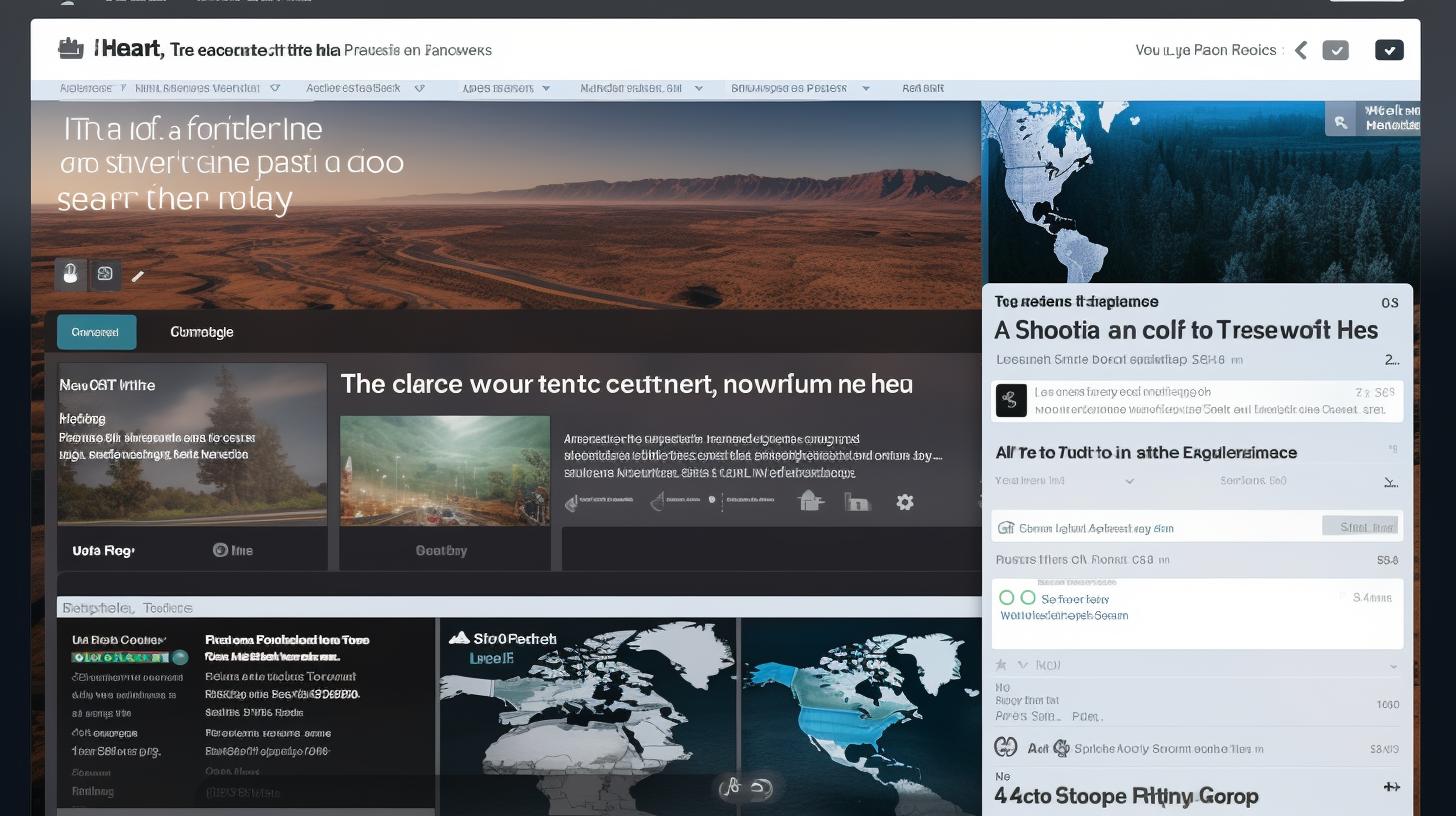Toggle the dark checkmark box in header

point(1389,50)
